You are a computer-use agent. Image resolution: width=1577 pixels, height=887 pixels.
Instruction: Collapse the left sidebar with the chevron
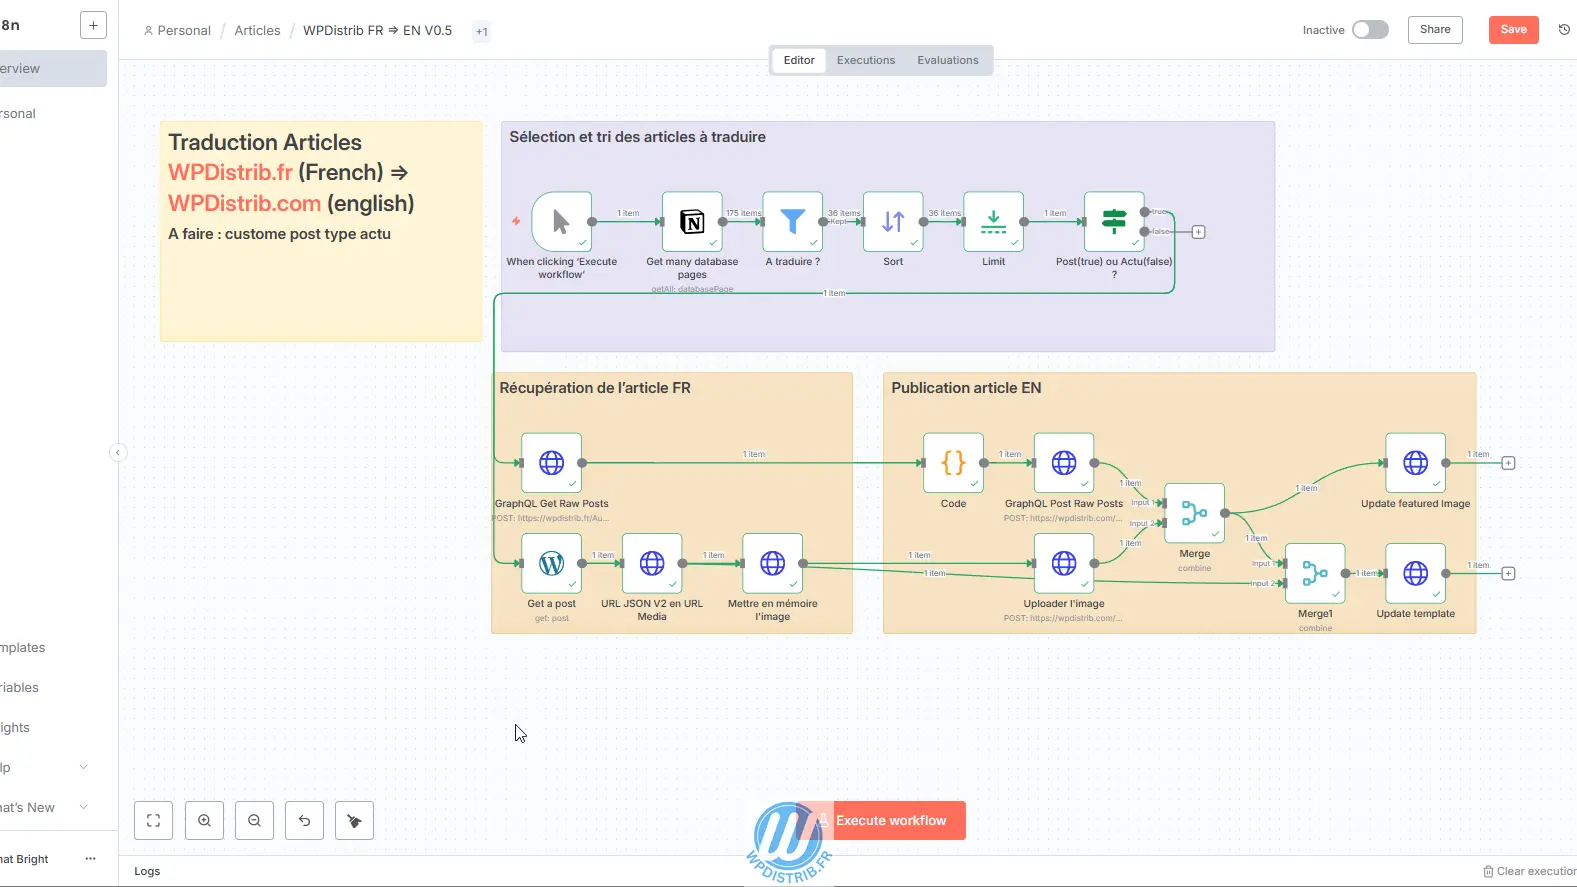pos(117,452)
